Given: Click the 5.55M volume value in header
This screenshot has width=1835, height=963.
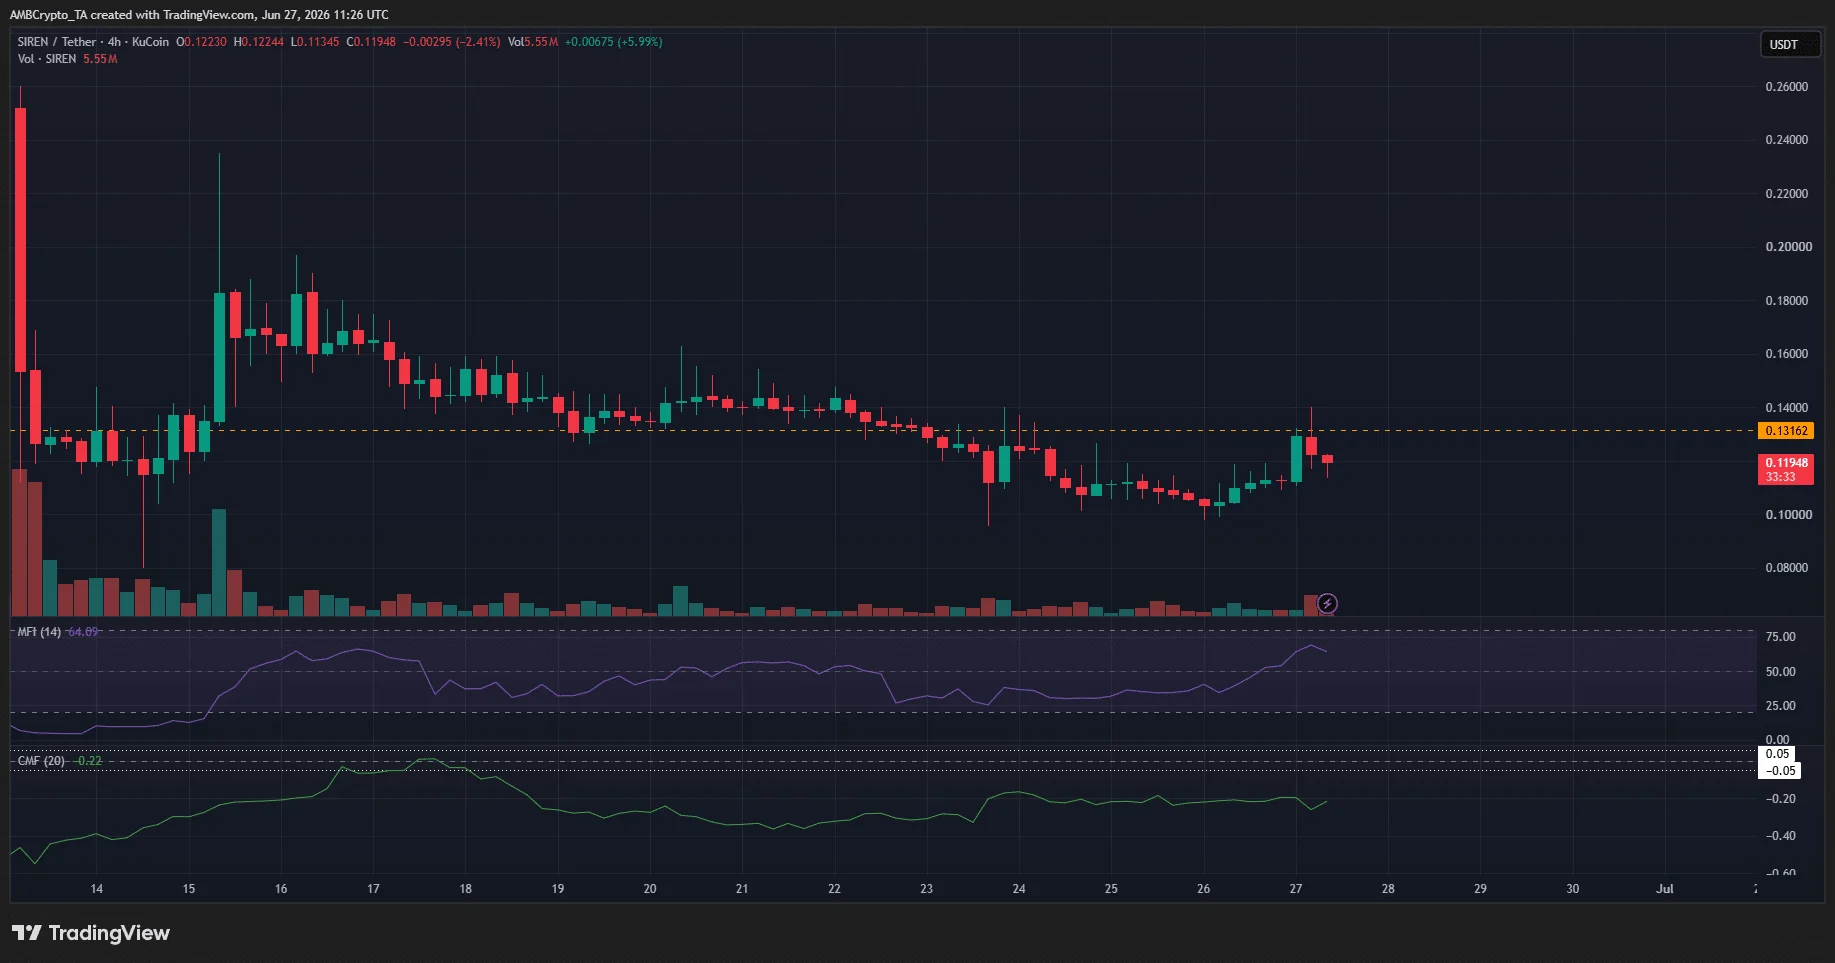Looking at the screenshot, I should coord(542,42).
